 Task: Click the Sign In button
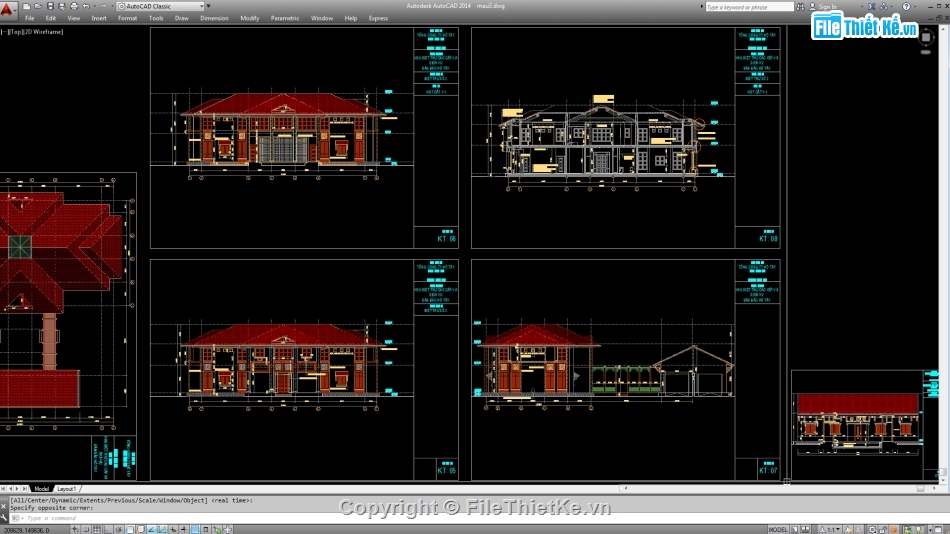(823, 7)
